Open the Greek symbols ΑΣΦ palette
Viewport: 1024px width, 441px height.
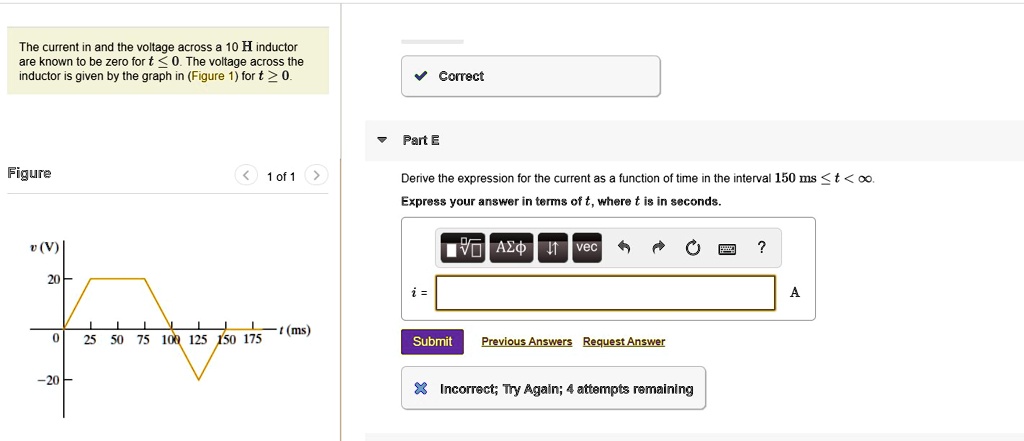click(x=510, y=247)
